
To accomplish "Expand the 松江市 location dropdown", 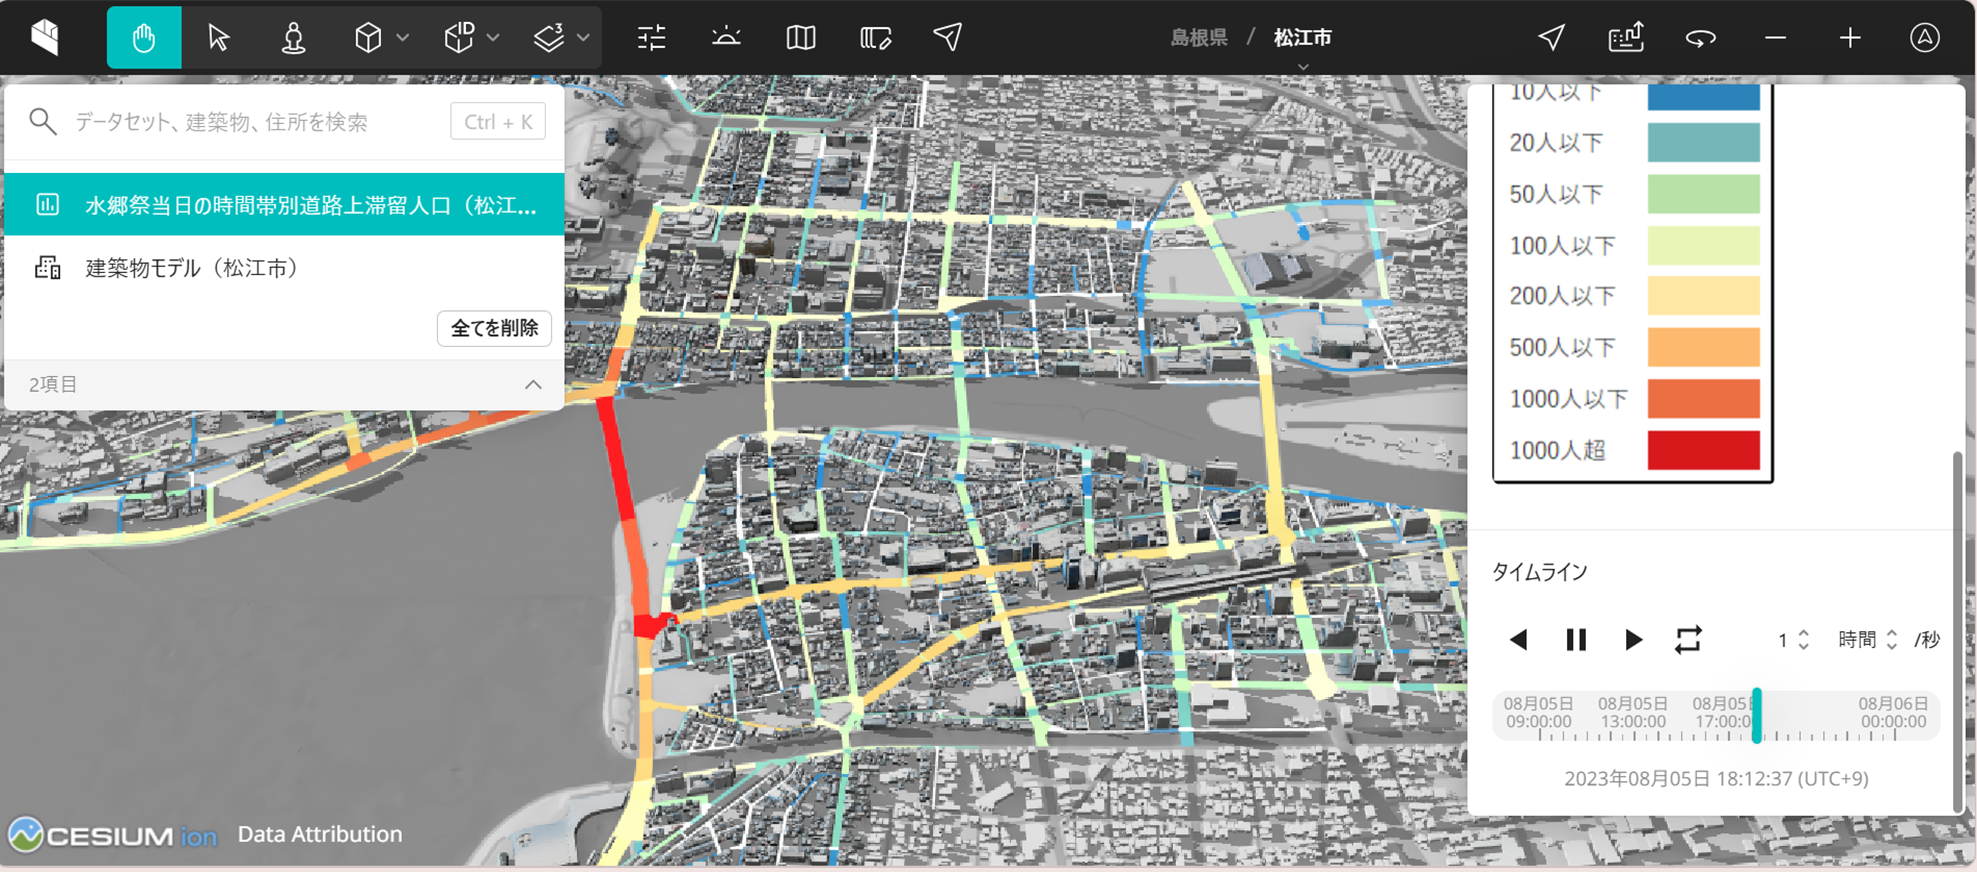I will (x=1302, y=66).
